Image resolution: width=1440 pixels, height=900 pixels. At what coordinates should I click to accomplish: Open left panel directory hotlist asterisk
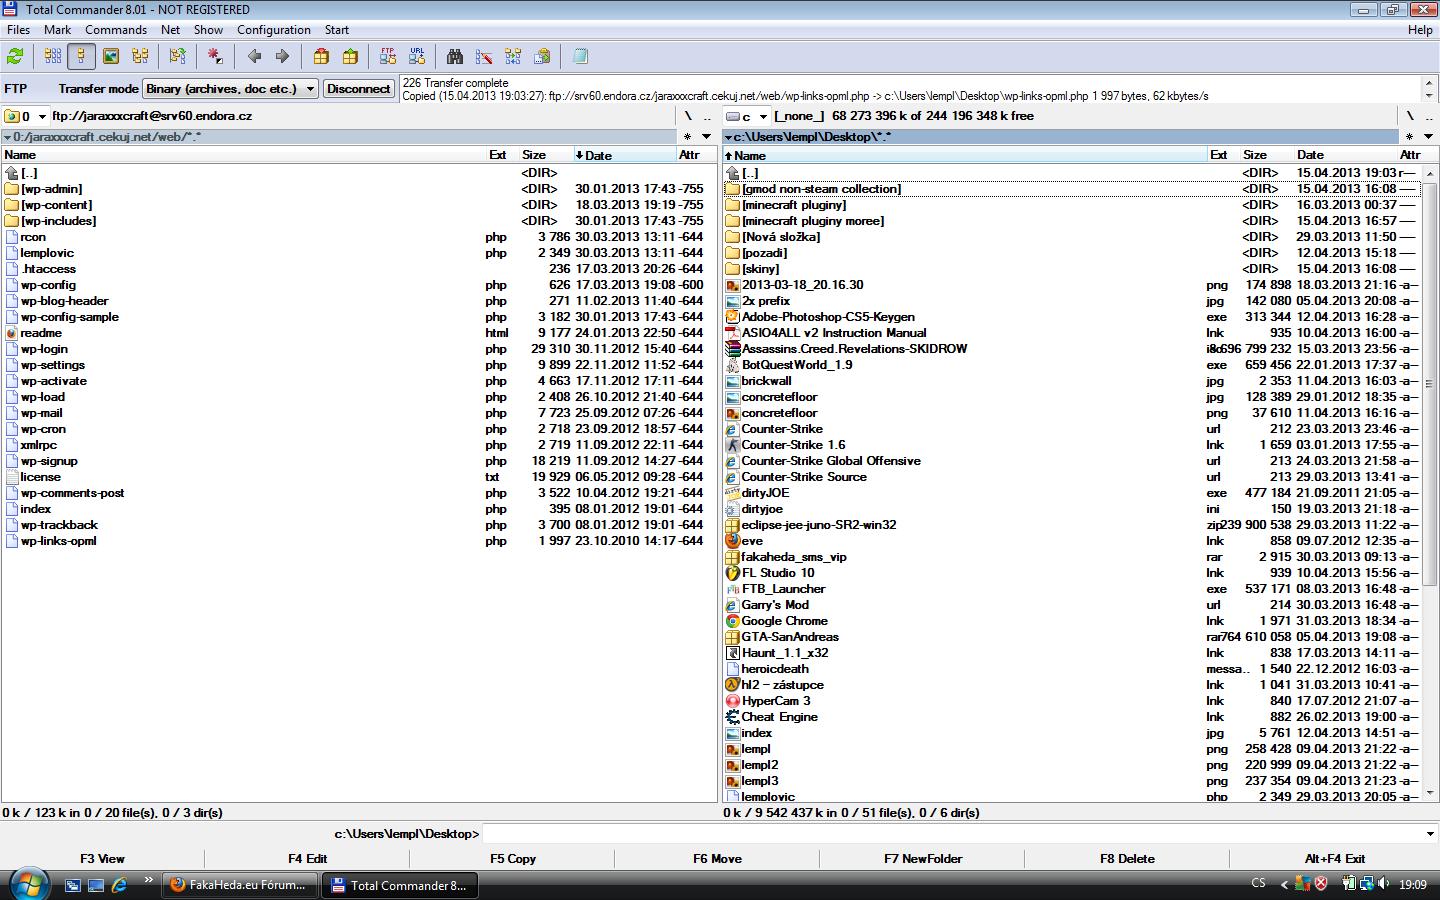coord(687,137)
